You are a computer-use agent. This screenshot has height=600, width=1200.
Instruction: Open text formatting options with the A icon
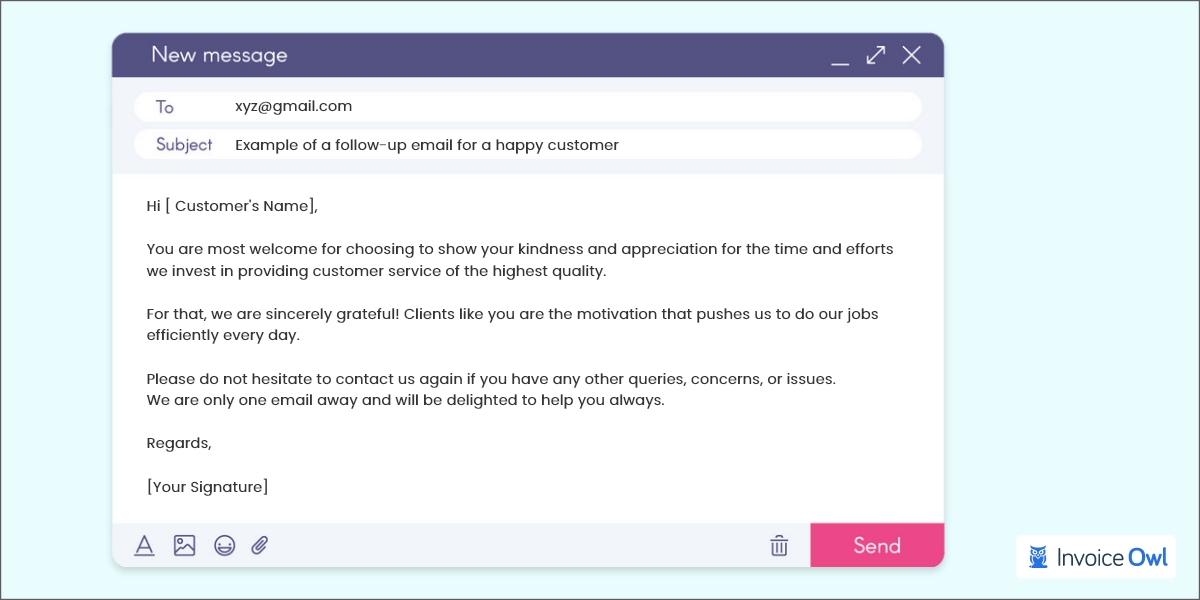(144, 545)
